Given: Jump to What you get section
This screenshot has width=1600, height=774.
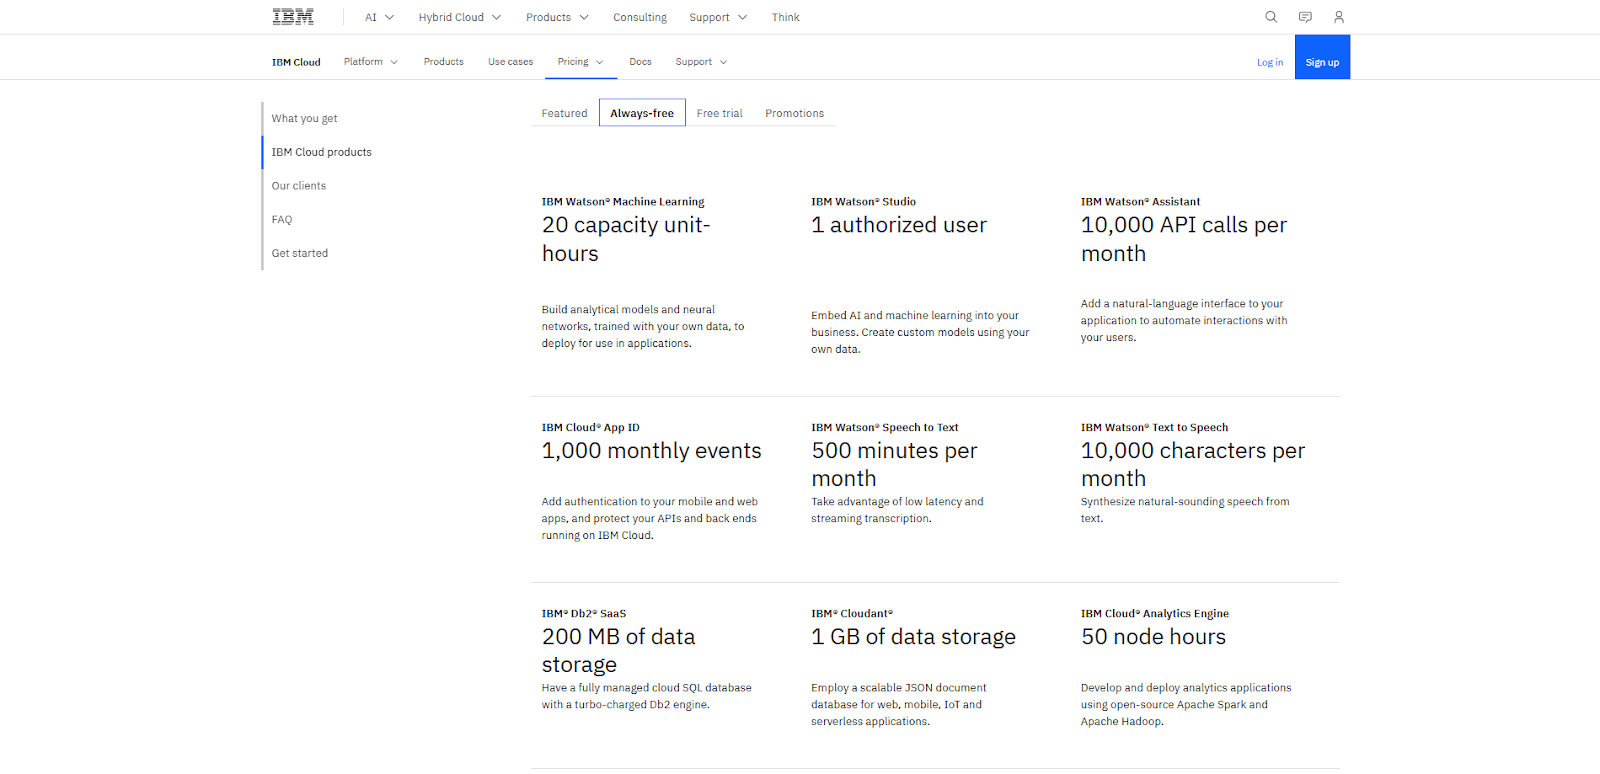Looking at the screenshot, I should pos(304,118).
